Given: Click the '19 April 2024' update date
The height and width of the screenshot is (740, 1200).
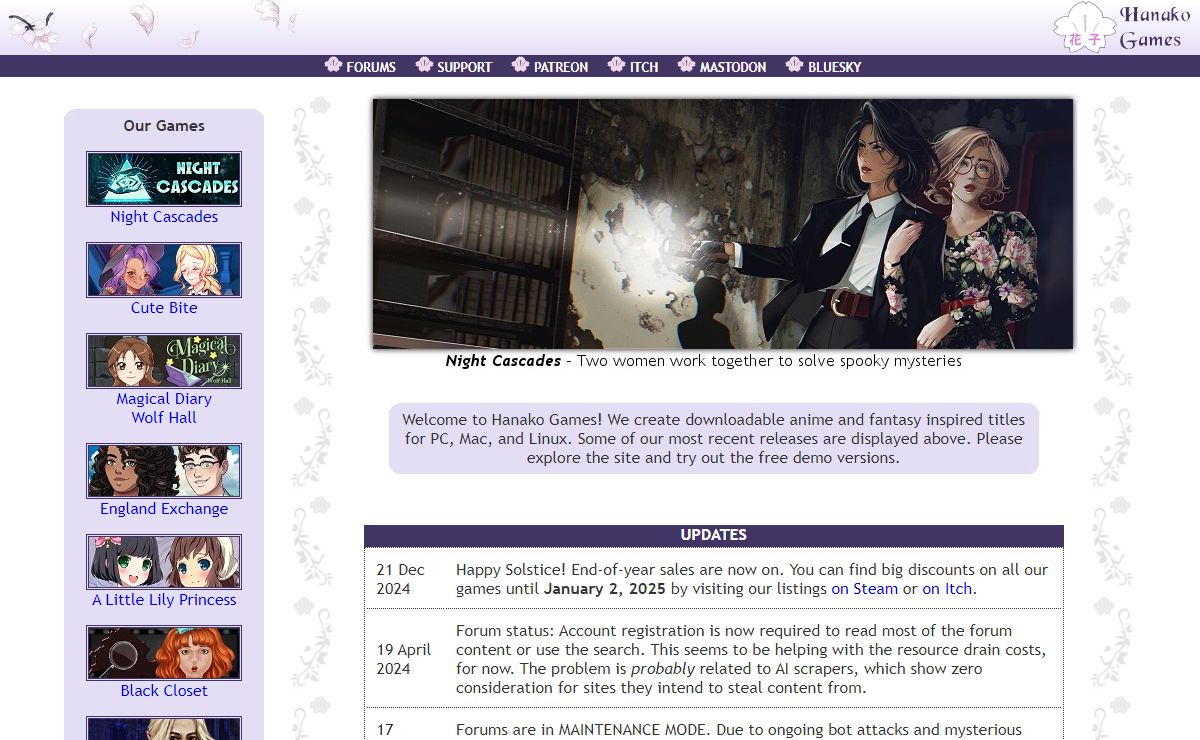Looking at the screenshot, I should (x=404, y=659).
